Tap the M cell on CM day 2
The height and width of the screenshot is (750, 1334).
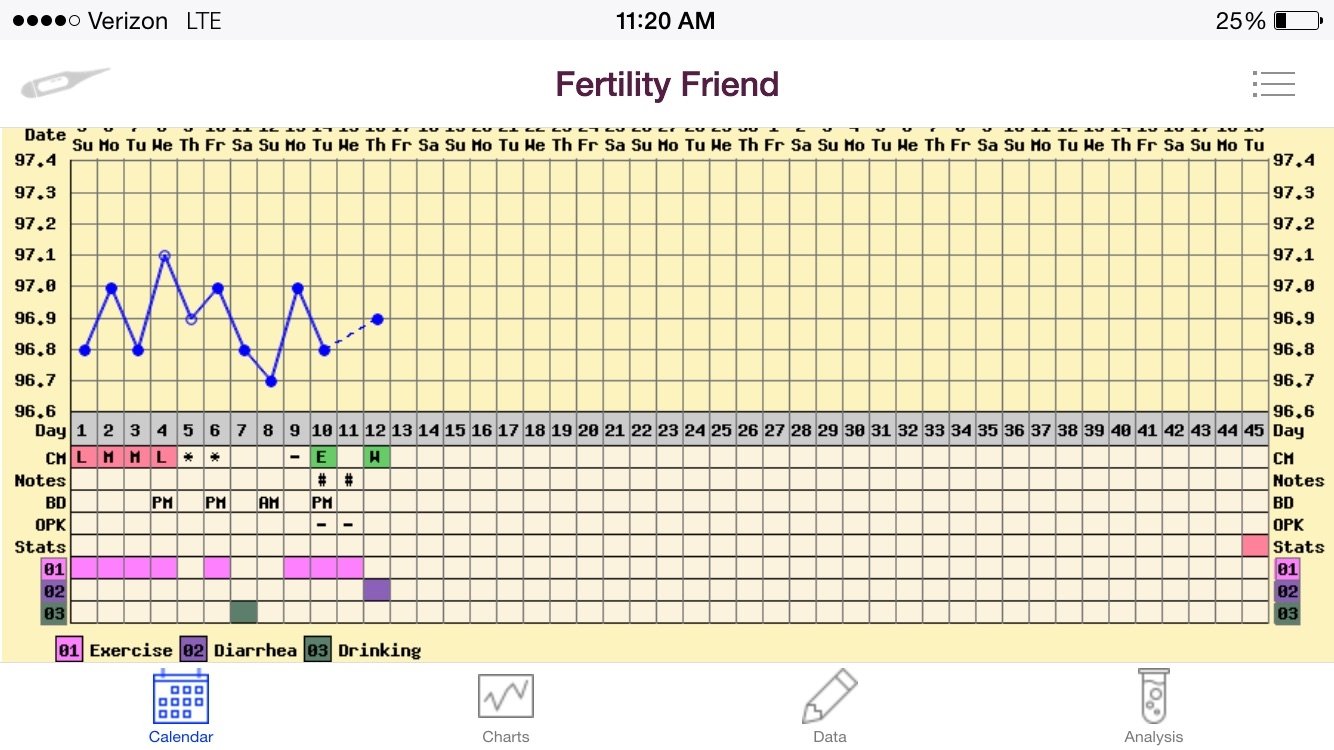click(x=111, y=457)
